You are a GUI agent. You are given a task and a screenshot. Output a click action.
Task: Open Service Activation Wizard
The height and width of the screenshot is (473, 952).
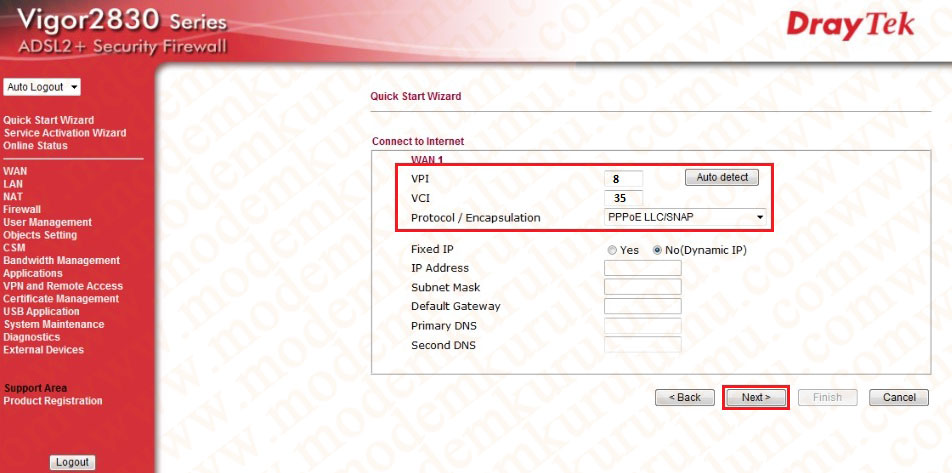(x=64, y=133)
